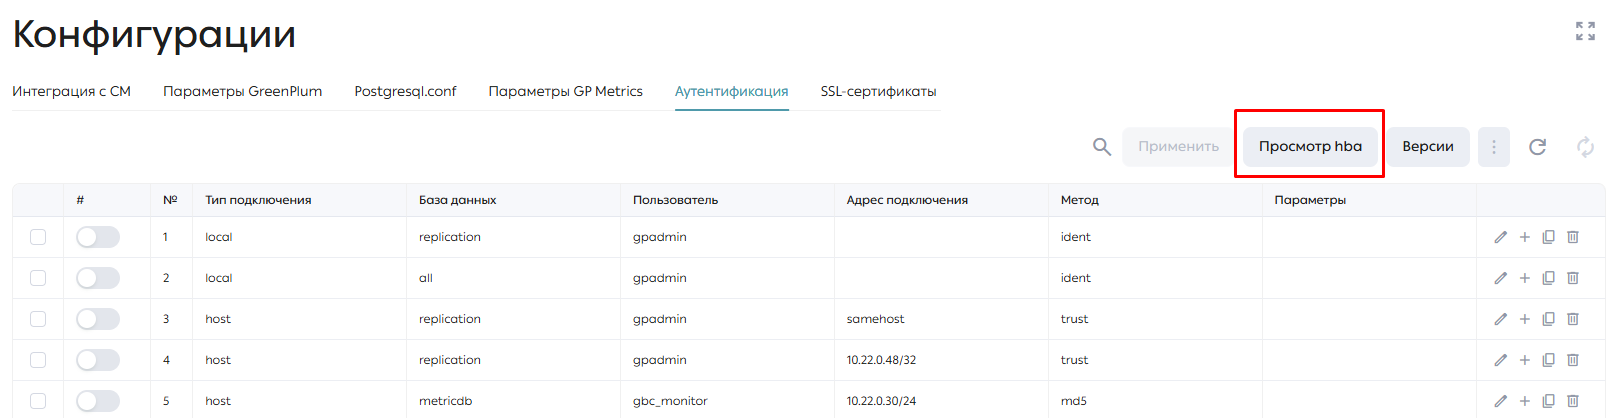Open the search magnifier icon

pyautogui.click(x=1101, y=147)
